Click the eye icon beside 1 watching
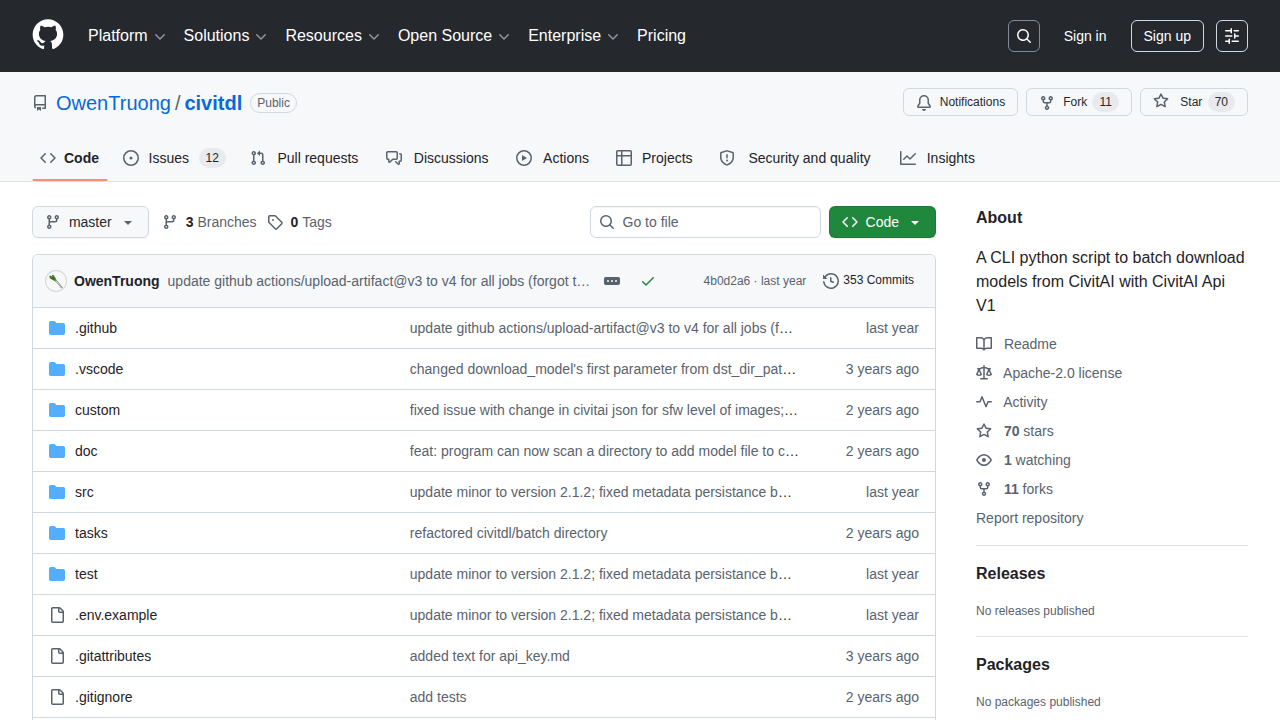 [984, 460]
